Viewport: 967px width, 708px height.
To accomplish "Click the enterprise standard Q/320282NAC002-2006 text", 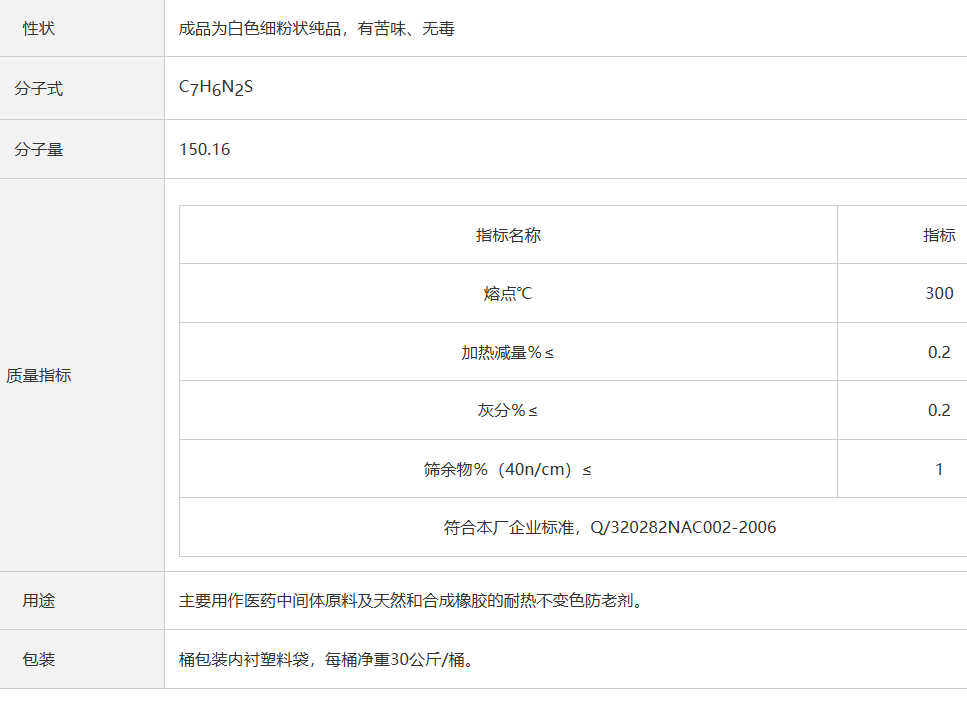I will (609, 527).
